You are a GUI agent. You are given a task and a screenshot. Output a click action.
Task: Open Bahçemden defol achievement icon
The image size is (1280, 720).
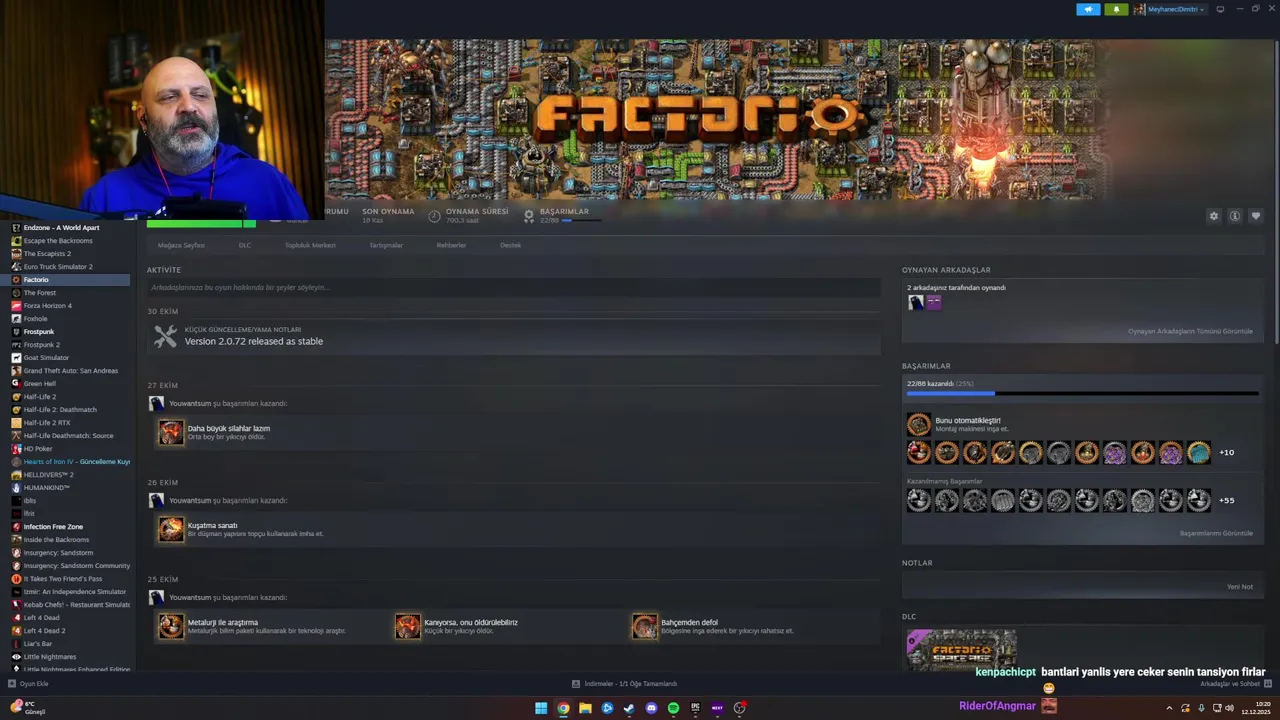tap(645, 626)
